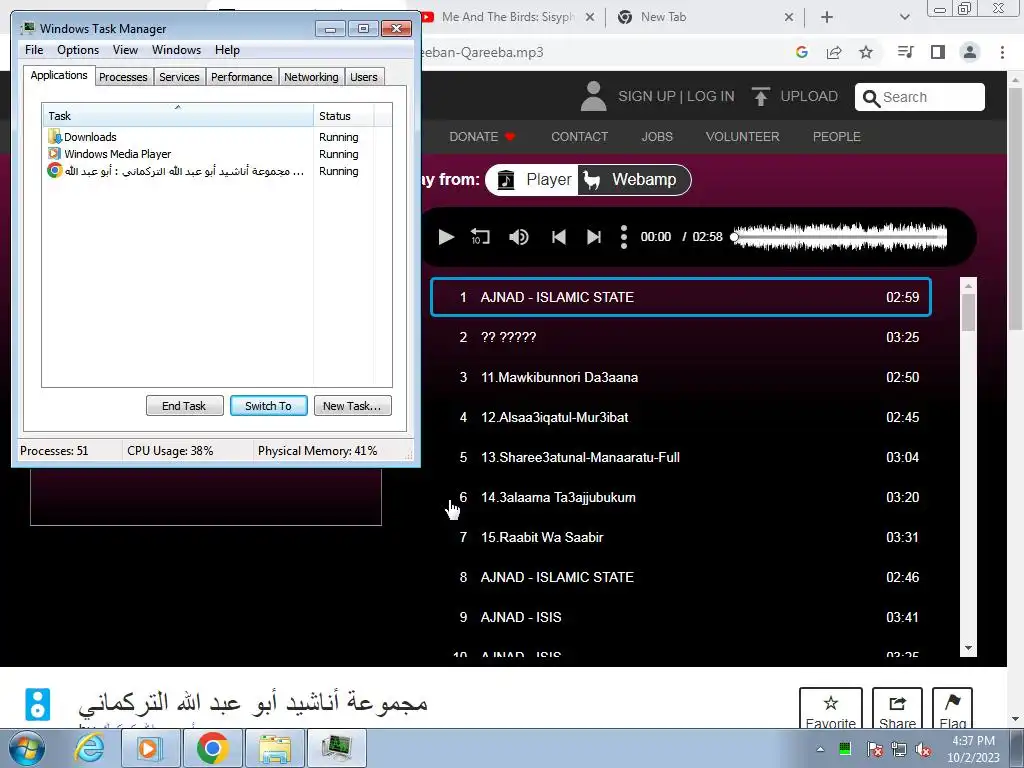Image resolution: width=1024 pixels, height=768 pixels.
Task: Click Switch To button
Action: point(268,406)
